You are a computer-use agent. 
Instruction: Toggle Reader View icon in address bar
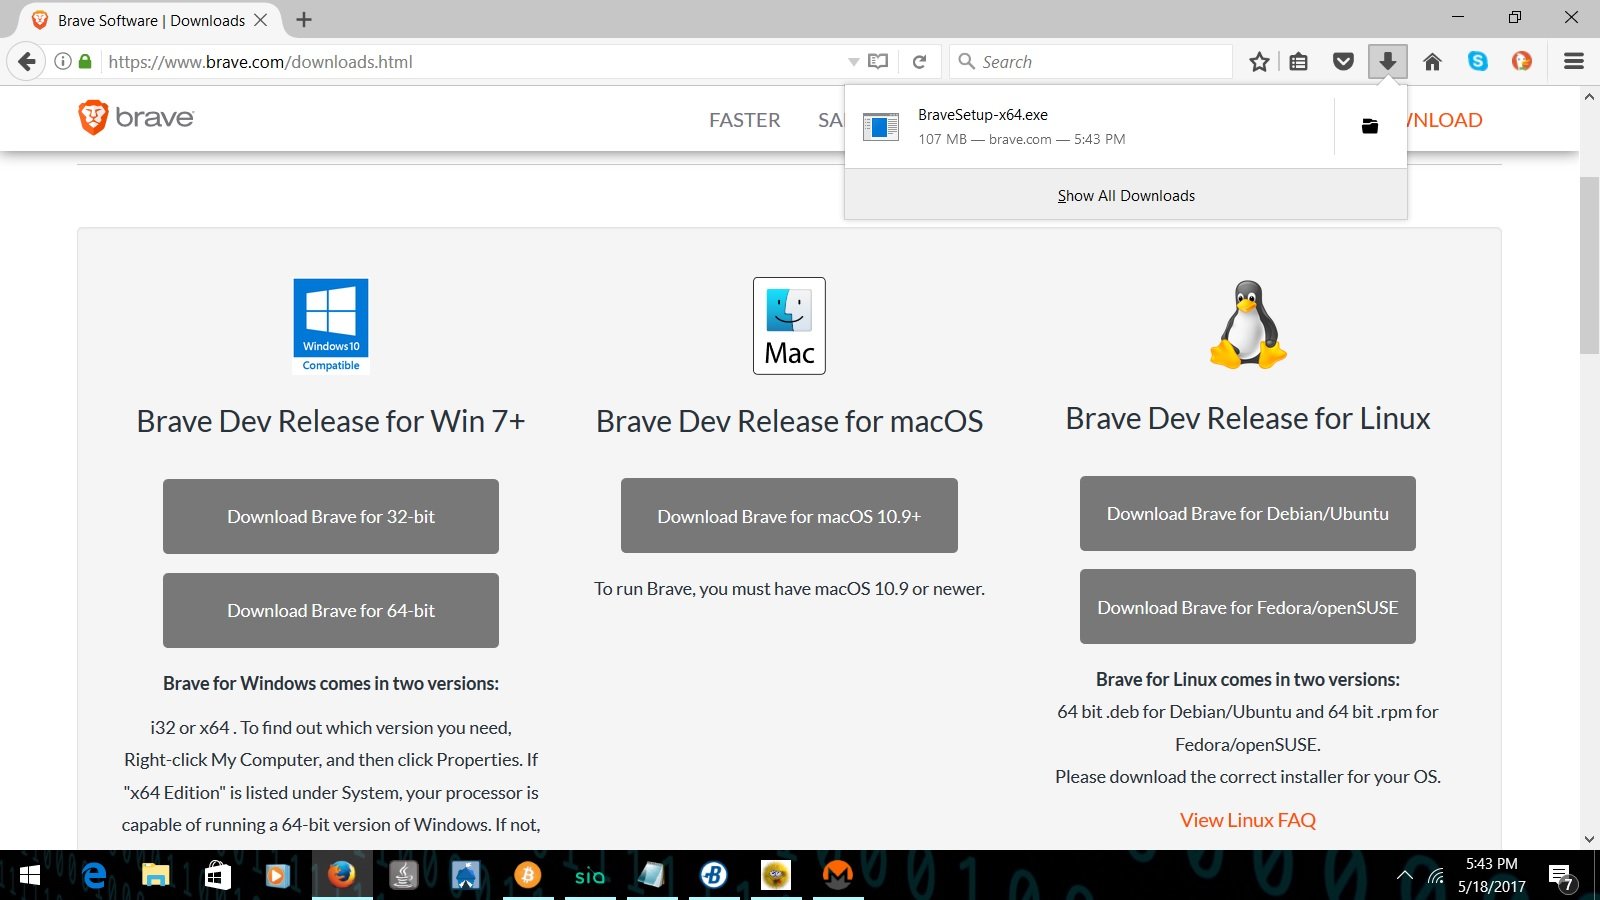tap(878, 62)
